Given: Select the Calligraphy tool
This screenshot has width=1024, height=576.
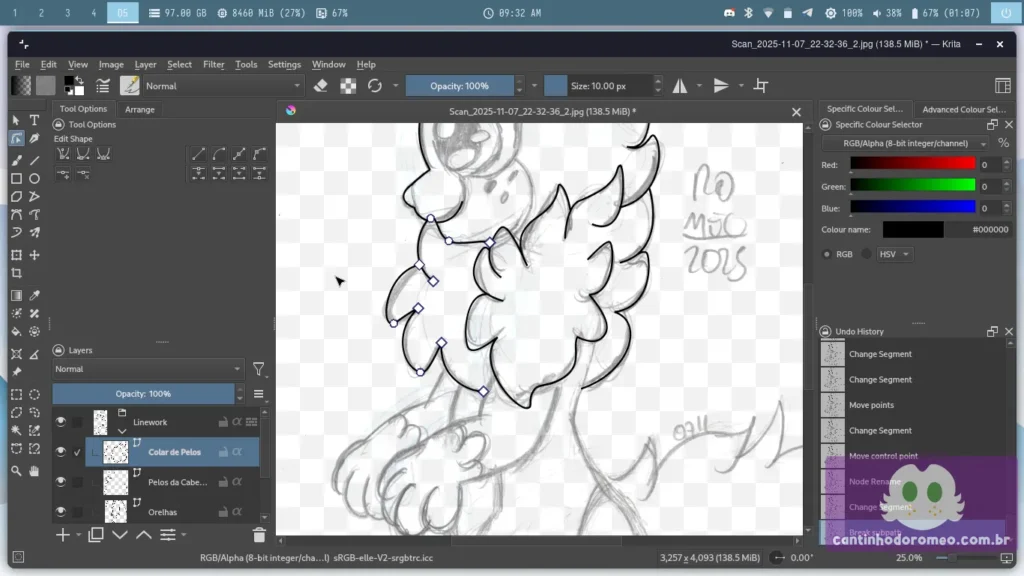Looking at the screenshot, I should (34, 139).
